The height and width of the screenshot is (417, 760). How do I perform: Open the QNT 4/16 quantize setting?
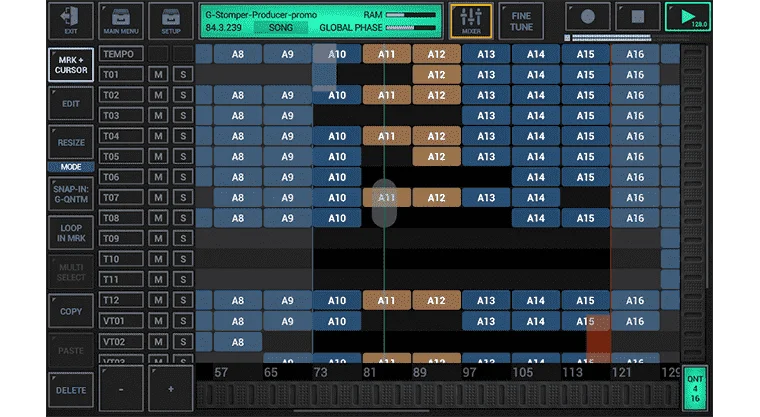[695, 388]
